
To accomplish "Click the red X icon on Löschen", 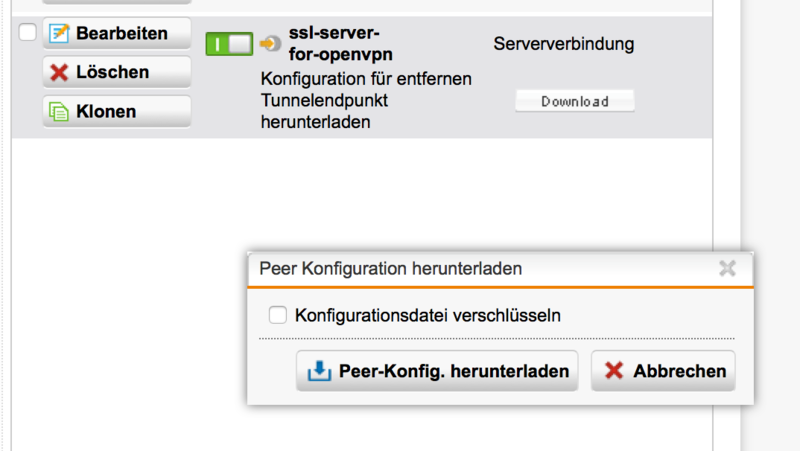I will [59, 73].
